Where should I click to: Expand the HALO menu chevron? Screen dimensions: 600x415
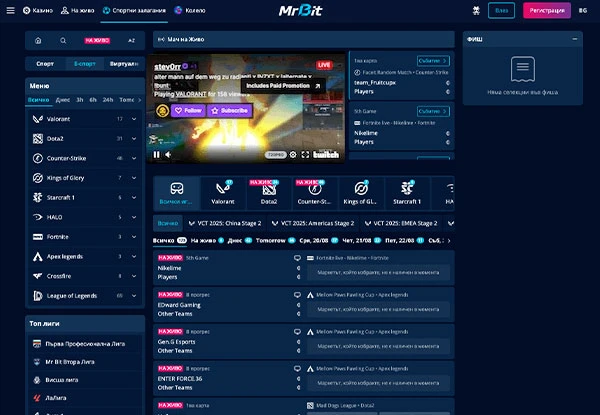point(134,217)
